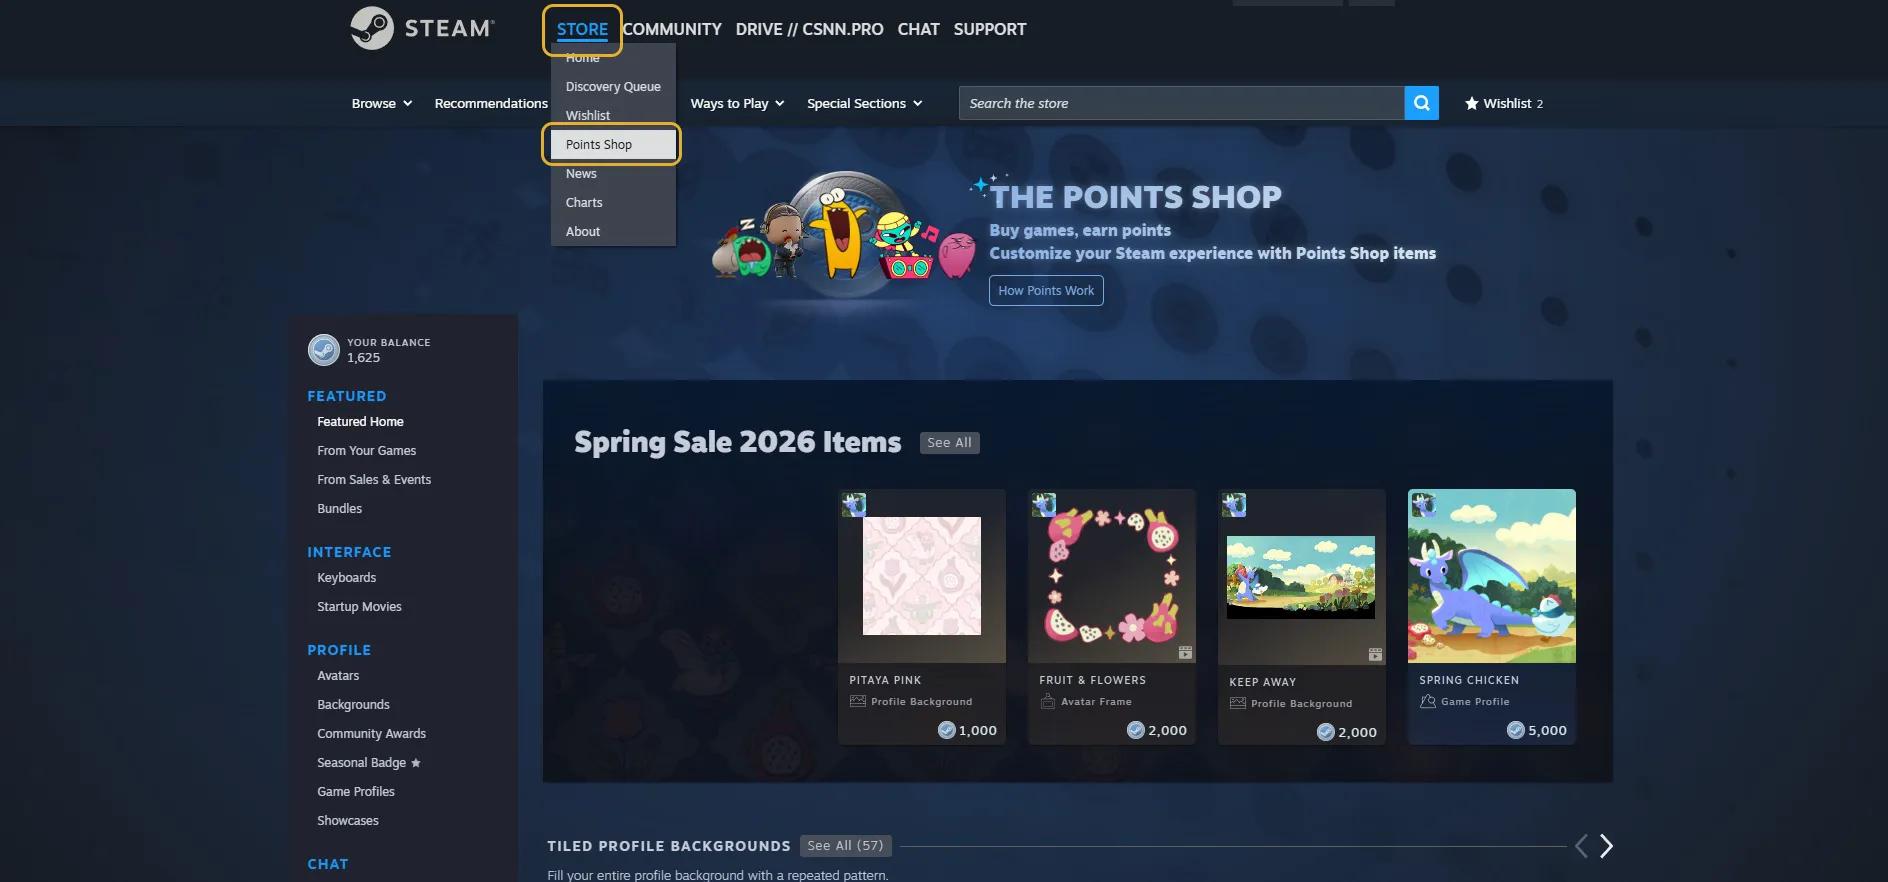Open Seasonal Badge starred sidebar item
Image resolution: width=1888 pixels, height=882 pixels.
[x=369, y=762]
